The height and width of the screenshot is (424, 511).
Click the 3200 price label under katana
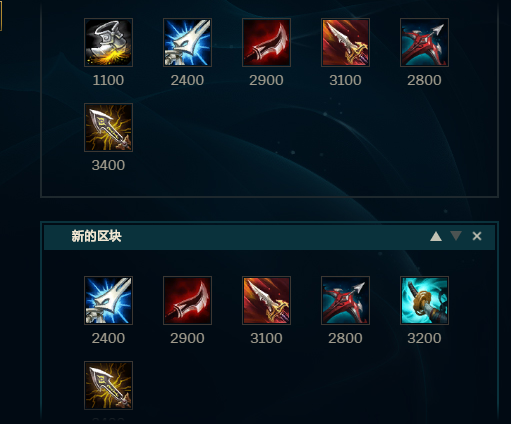click(424, 338)
